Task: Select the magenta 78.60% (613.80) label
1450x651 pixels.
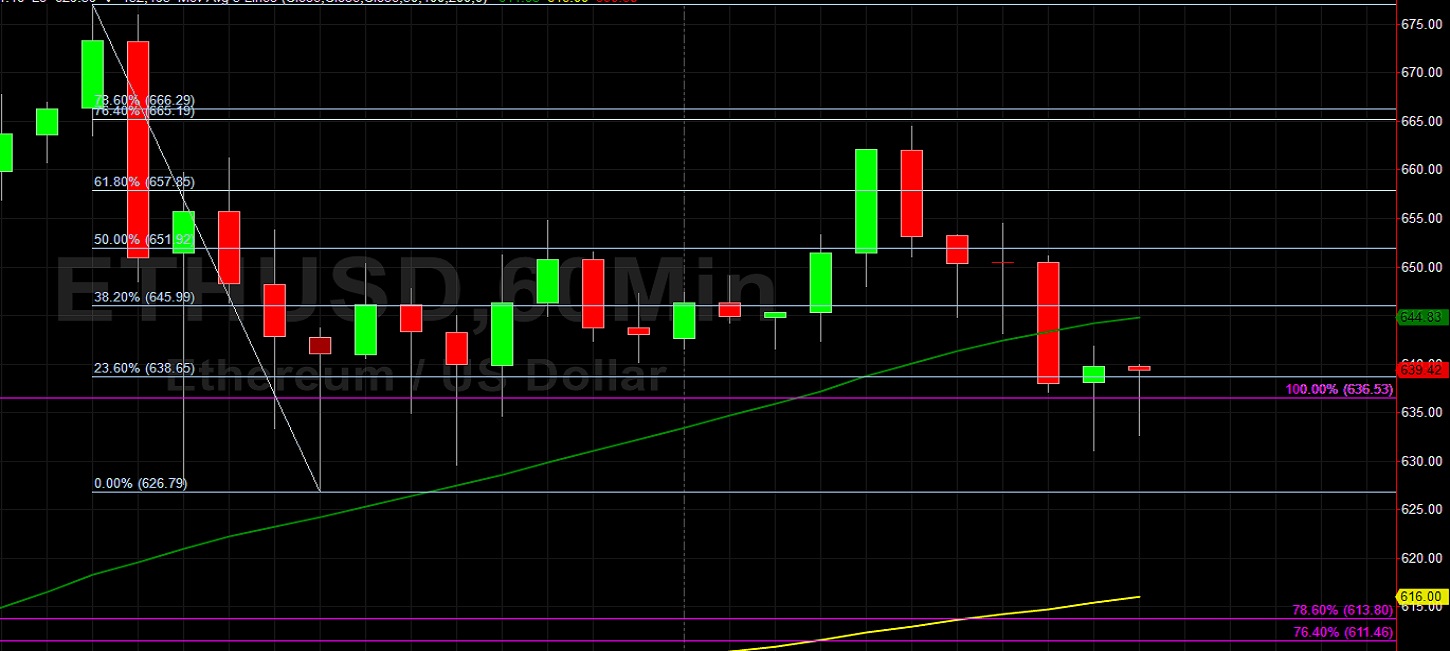Action: point(1343,610)
